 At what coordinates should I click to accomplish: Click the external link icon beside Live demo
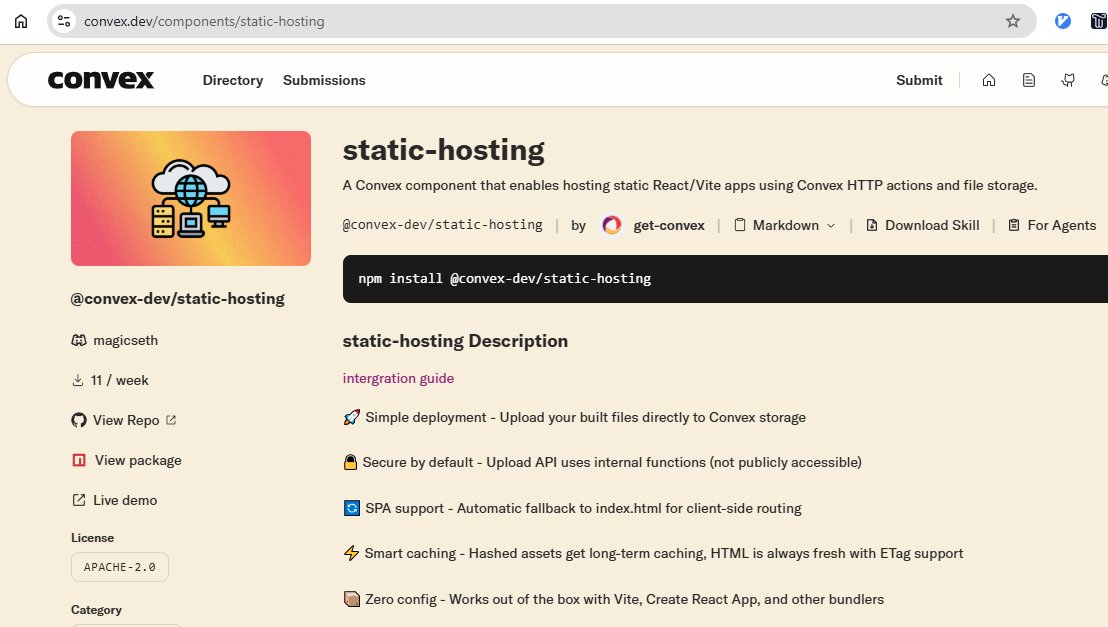(78, 500)
